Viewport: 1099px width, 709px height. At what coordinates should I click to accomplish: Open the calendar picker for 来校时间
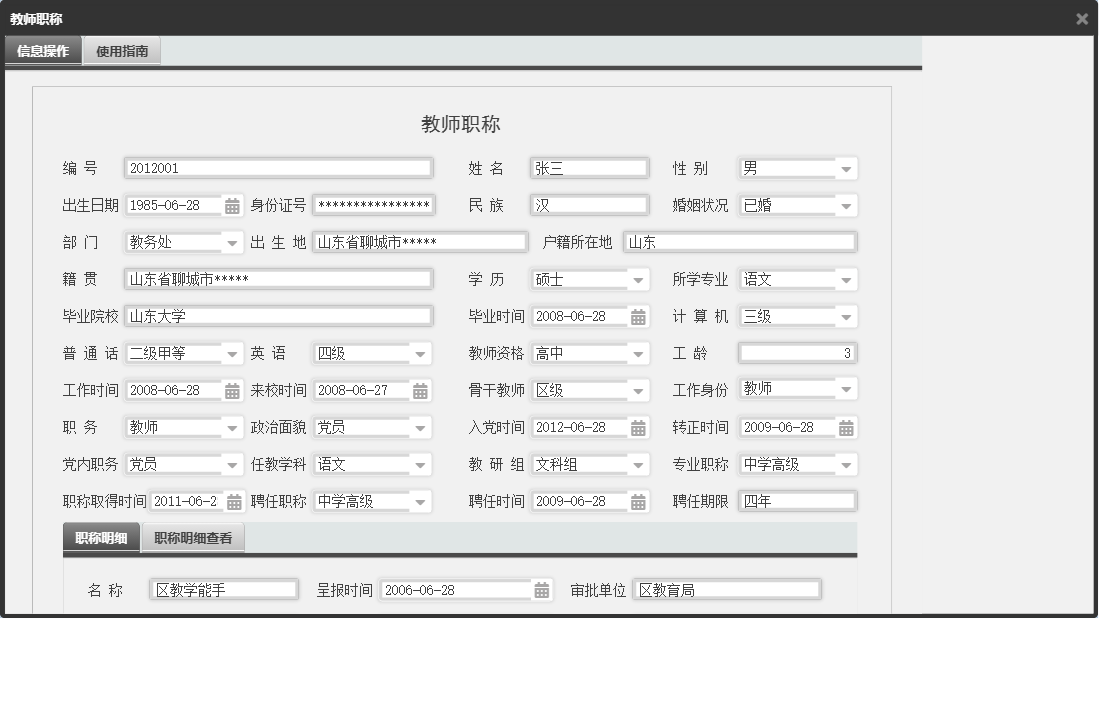click(421, 390)
